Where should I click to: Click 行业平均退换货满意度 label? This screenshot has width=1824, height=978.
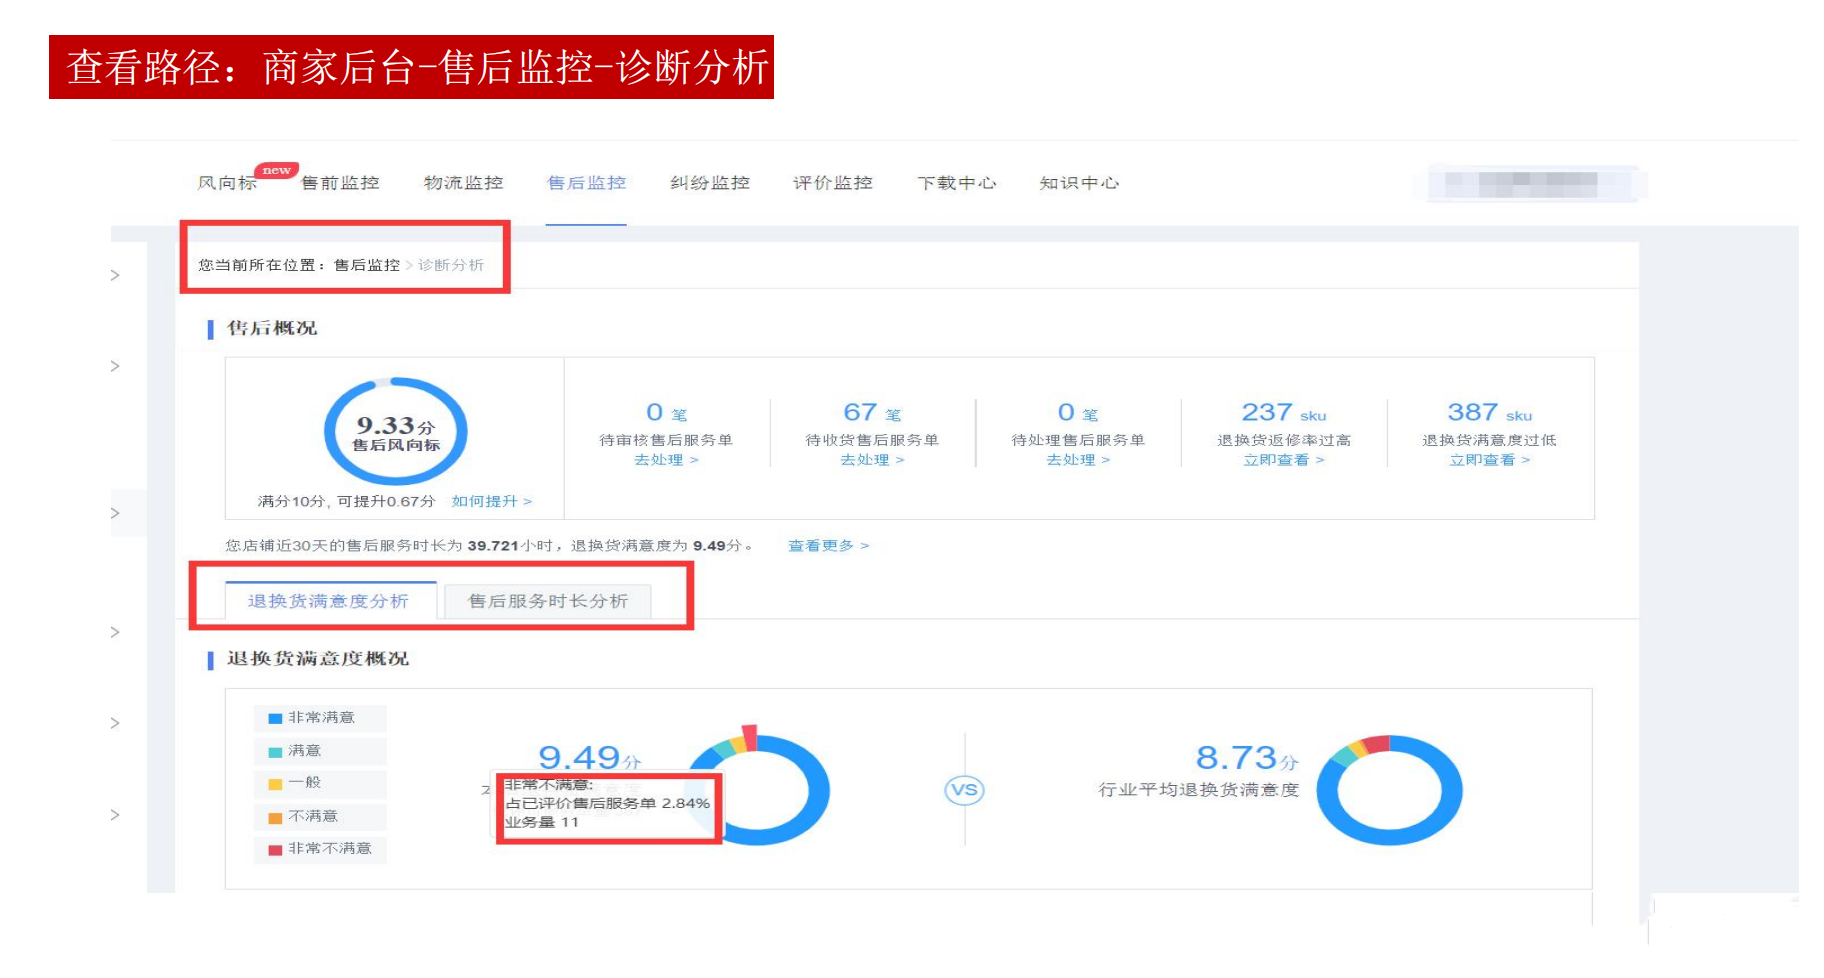pyautogui.click(x=1198, y=790)
